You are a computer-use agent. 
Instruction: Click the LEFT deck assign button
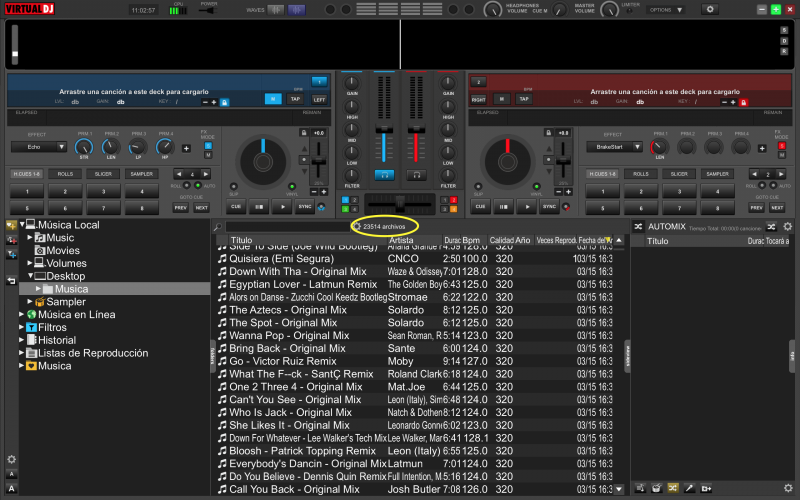(319, 99)
